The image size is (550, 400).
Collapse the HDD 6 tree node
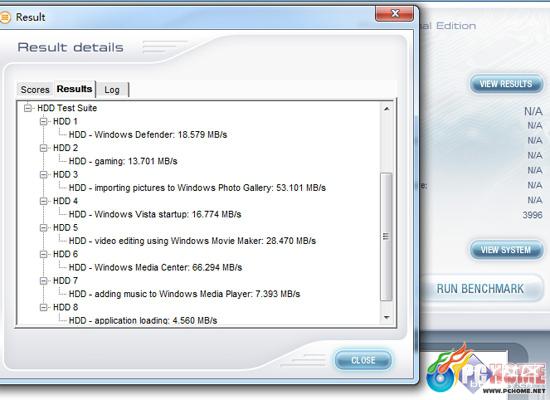tap(43, 254)
